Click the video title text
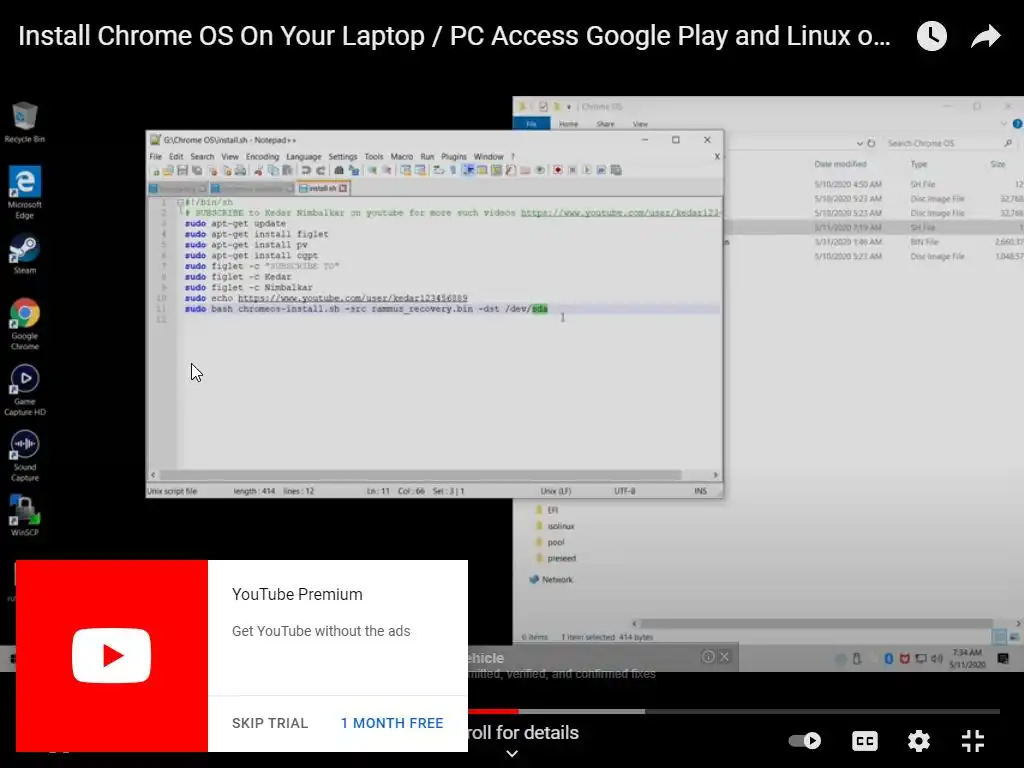Viewport: 1024px width, 768px height. click(x=455, y=36)
